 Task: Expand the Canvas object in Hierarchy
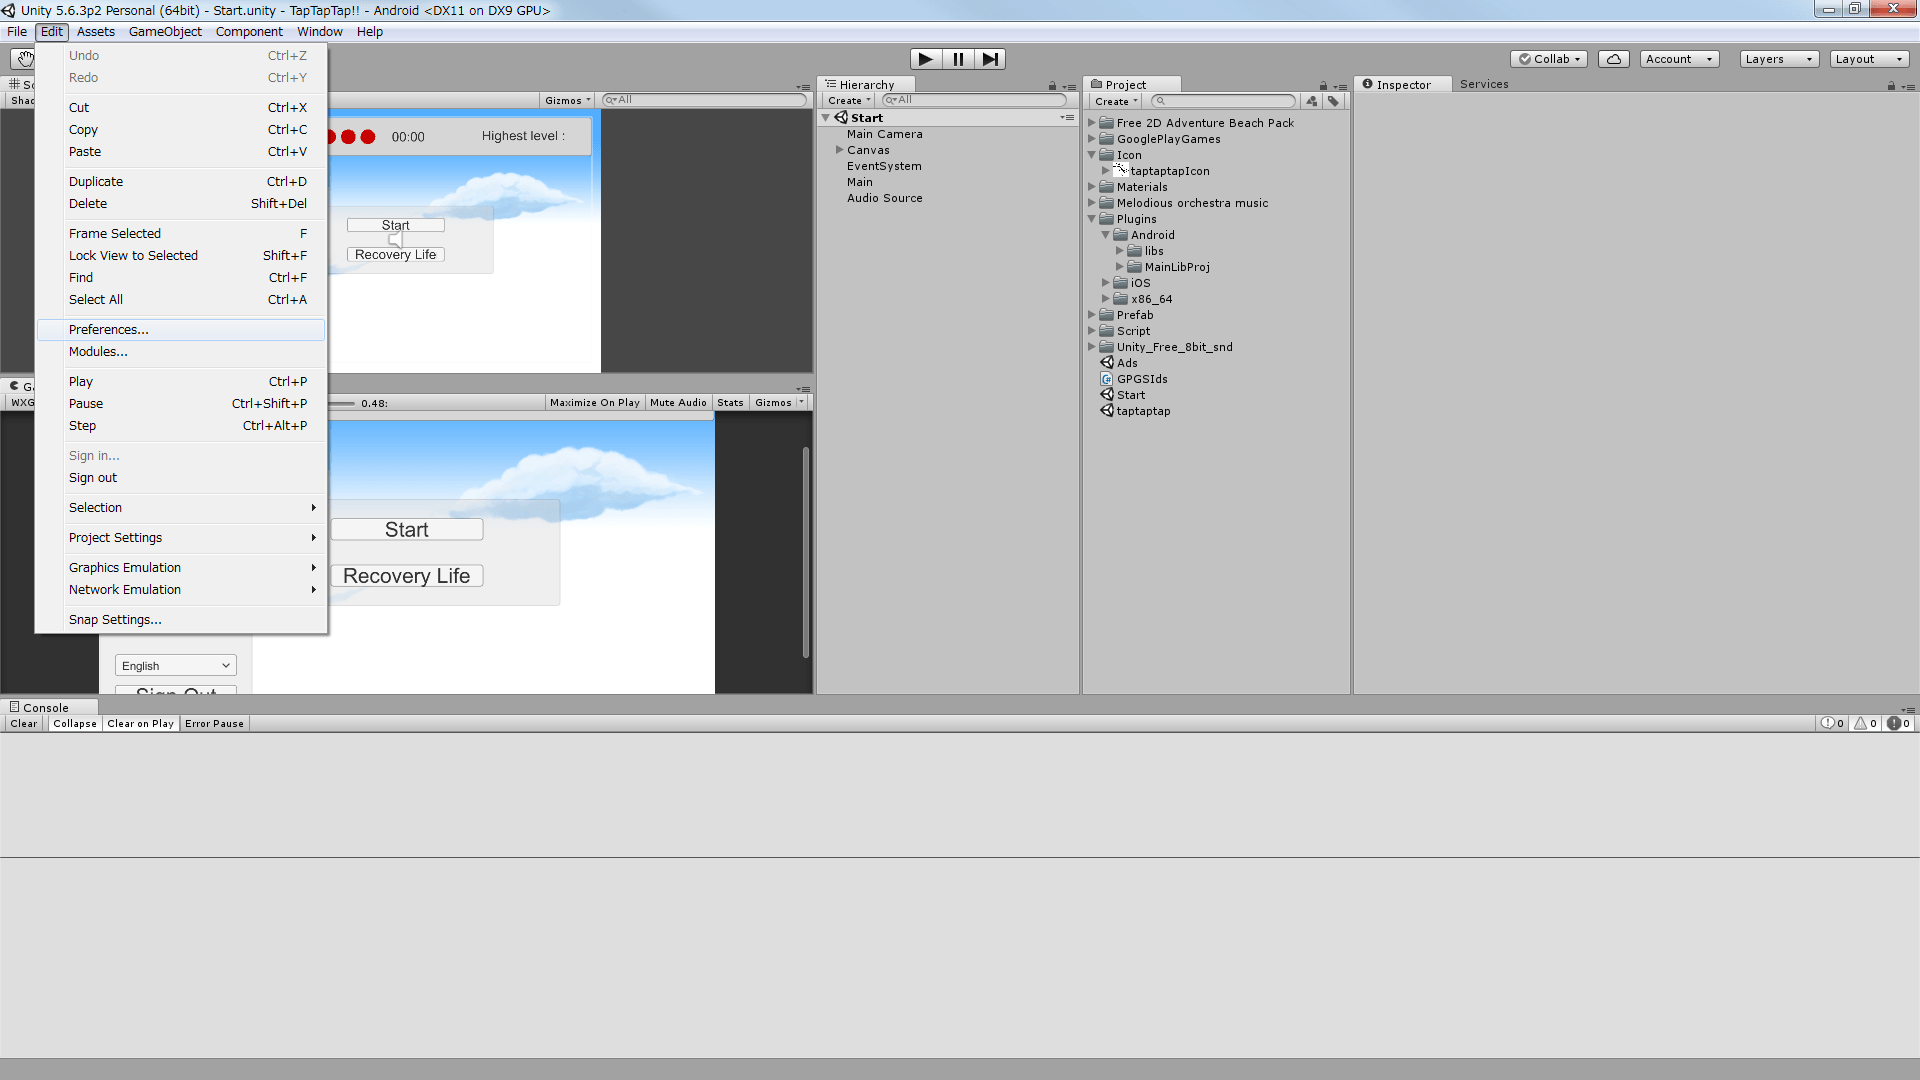point(840,150)
